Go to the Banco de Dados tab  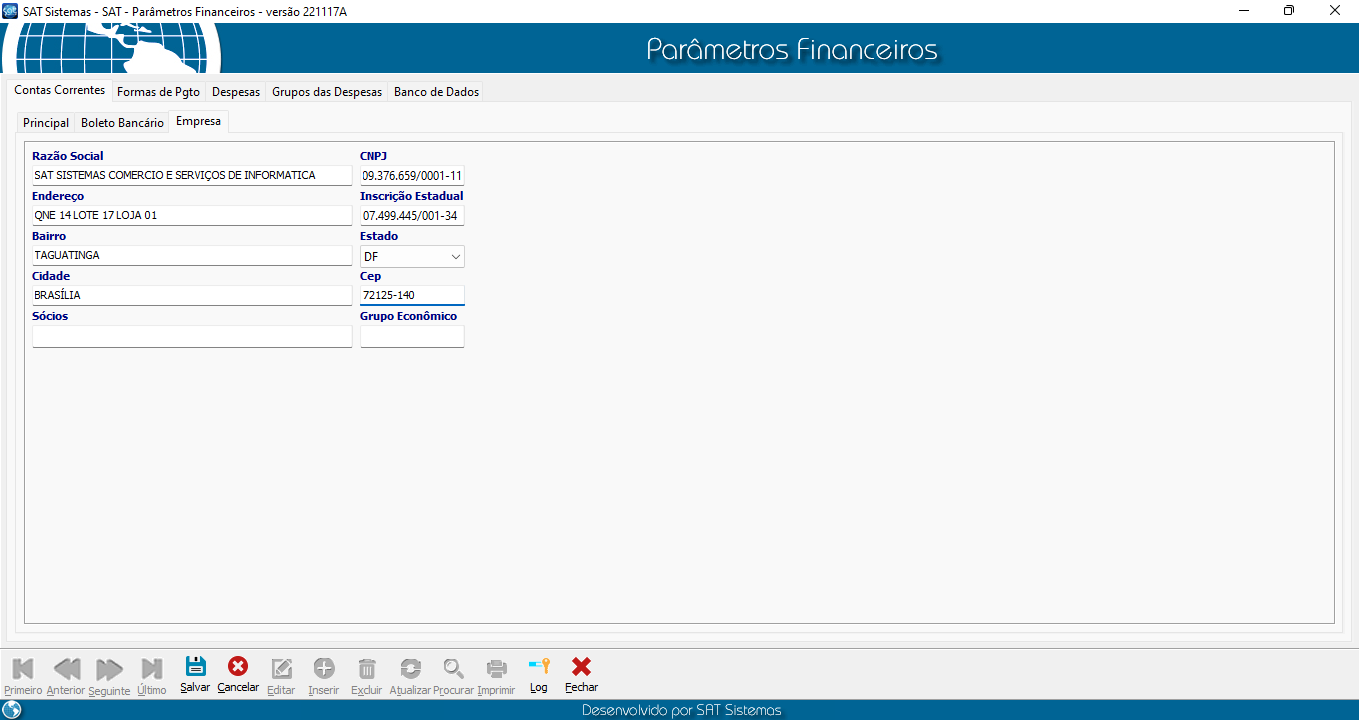436,92
